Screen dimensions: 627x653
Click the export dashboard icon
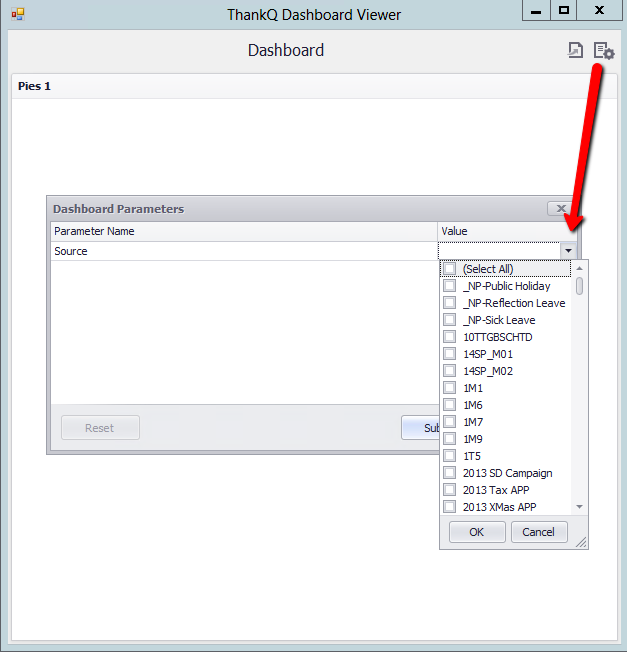coord(575,50)
